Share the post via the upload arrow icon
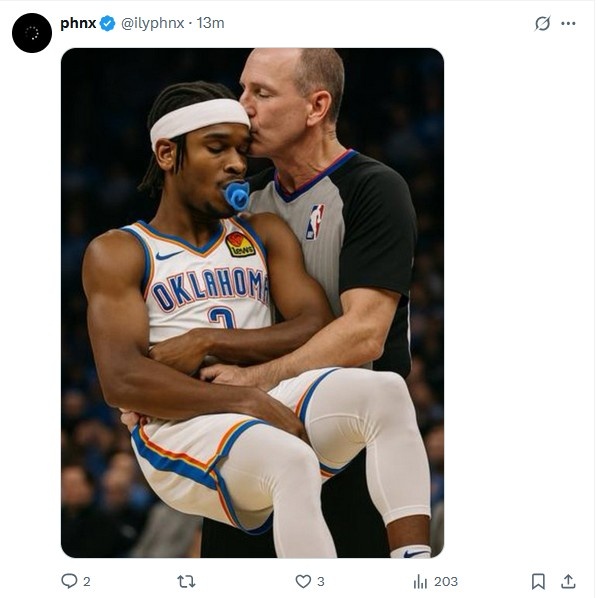The width and height of the screenshot is (597, 598). (568, 581)
